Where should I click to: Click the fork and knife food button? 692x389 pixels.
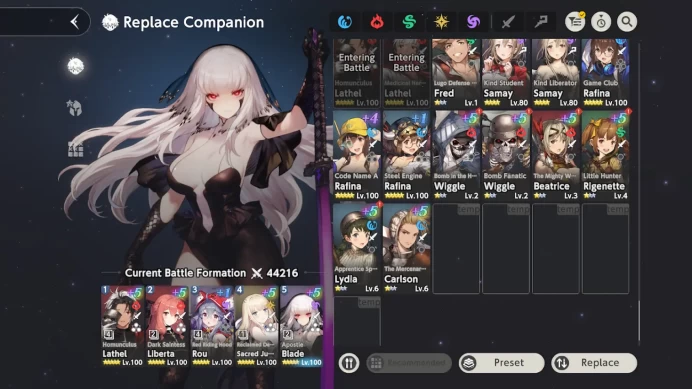(349, 363)
